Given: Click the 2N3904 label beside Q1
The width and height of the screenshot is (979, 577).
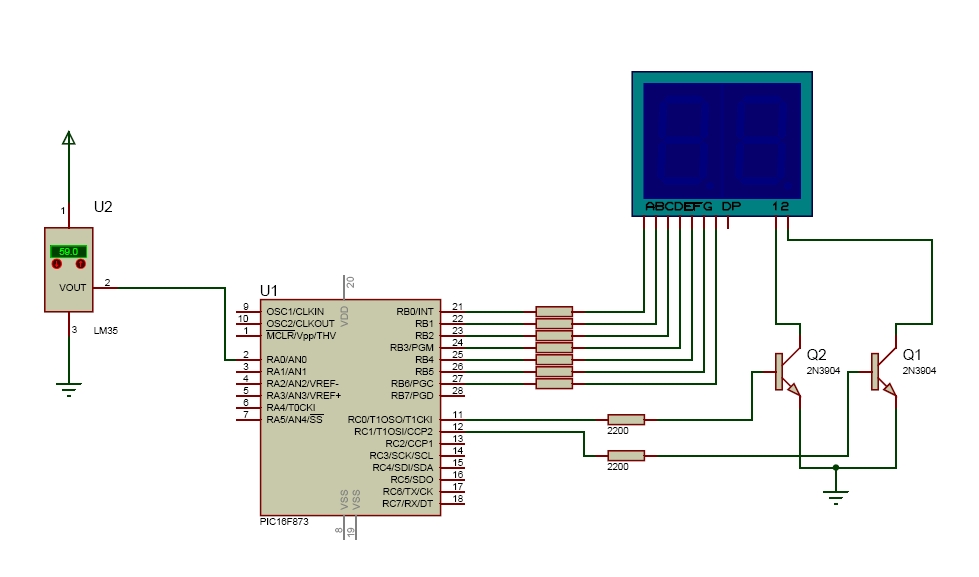Looking at the screenshot, I should 919,370.
